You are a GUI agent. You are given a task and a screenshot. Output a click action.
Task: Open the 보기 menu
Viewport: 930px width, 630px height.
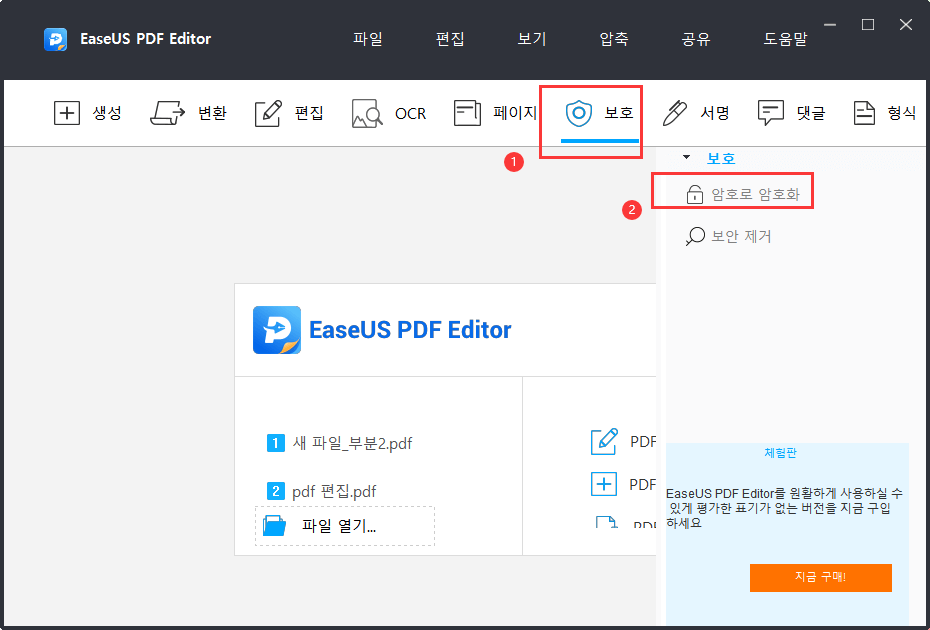click(531, 39)
